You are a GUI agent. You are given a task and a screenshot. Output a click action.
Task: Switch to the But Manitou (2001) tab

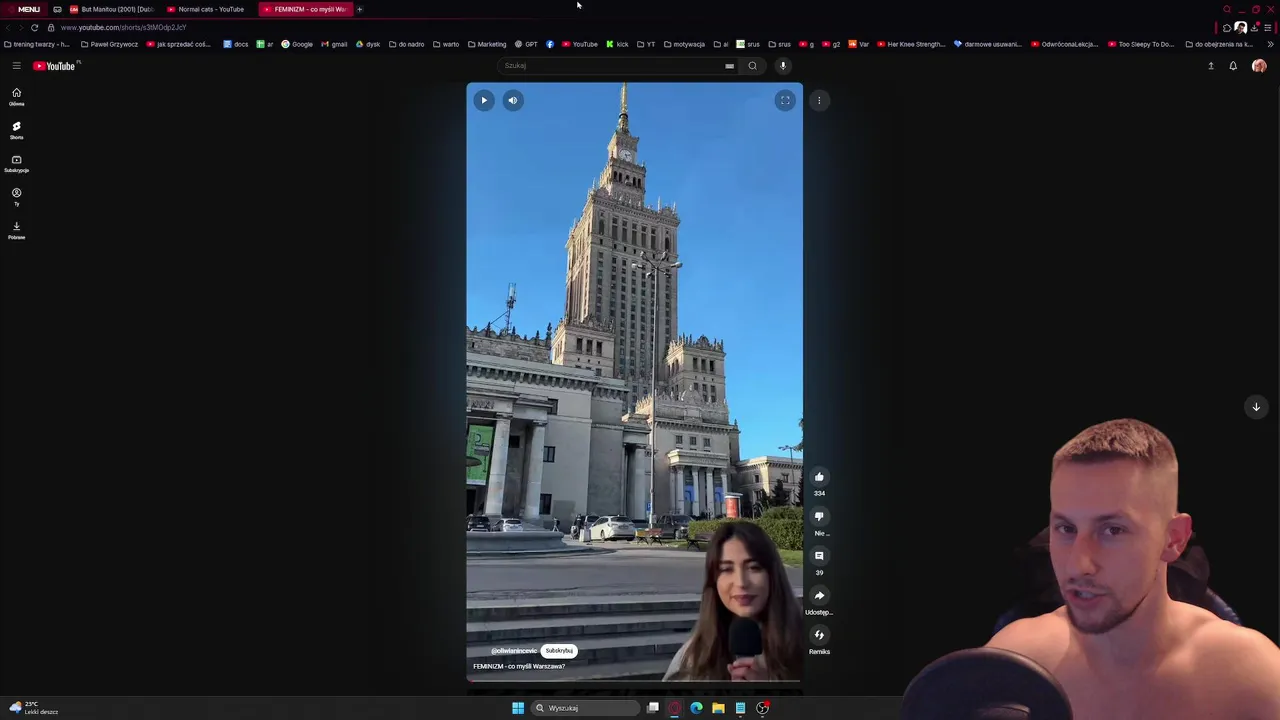click(x=111, y=9)
